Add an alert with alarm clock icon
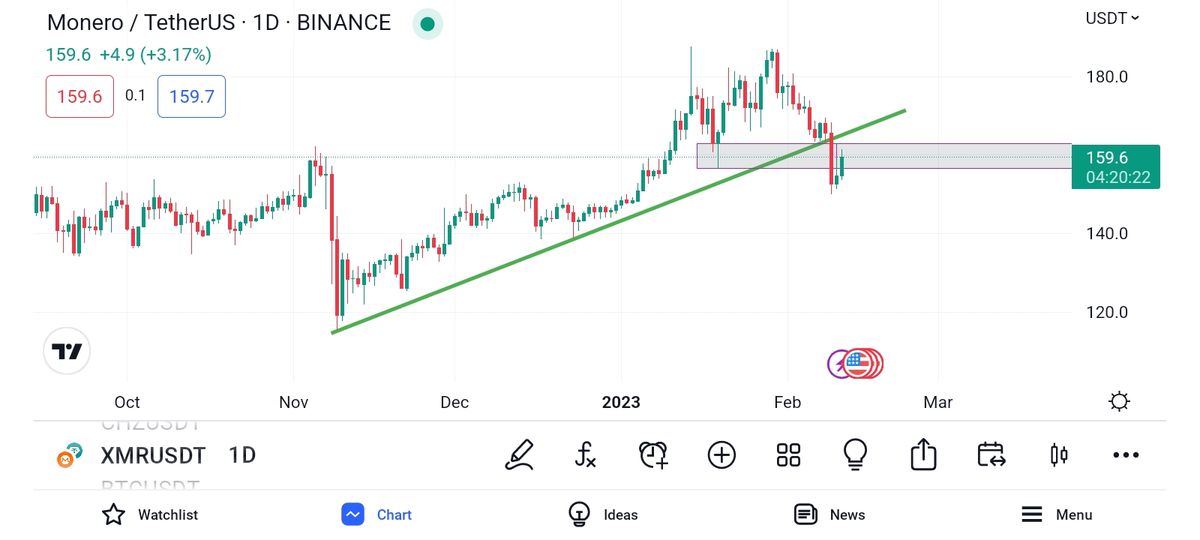Image resolution: width=1200 pixels, height=540 pixels. 653,455
